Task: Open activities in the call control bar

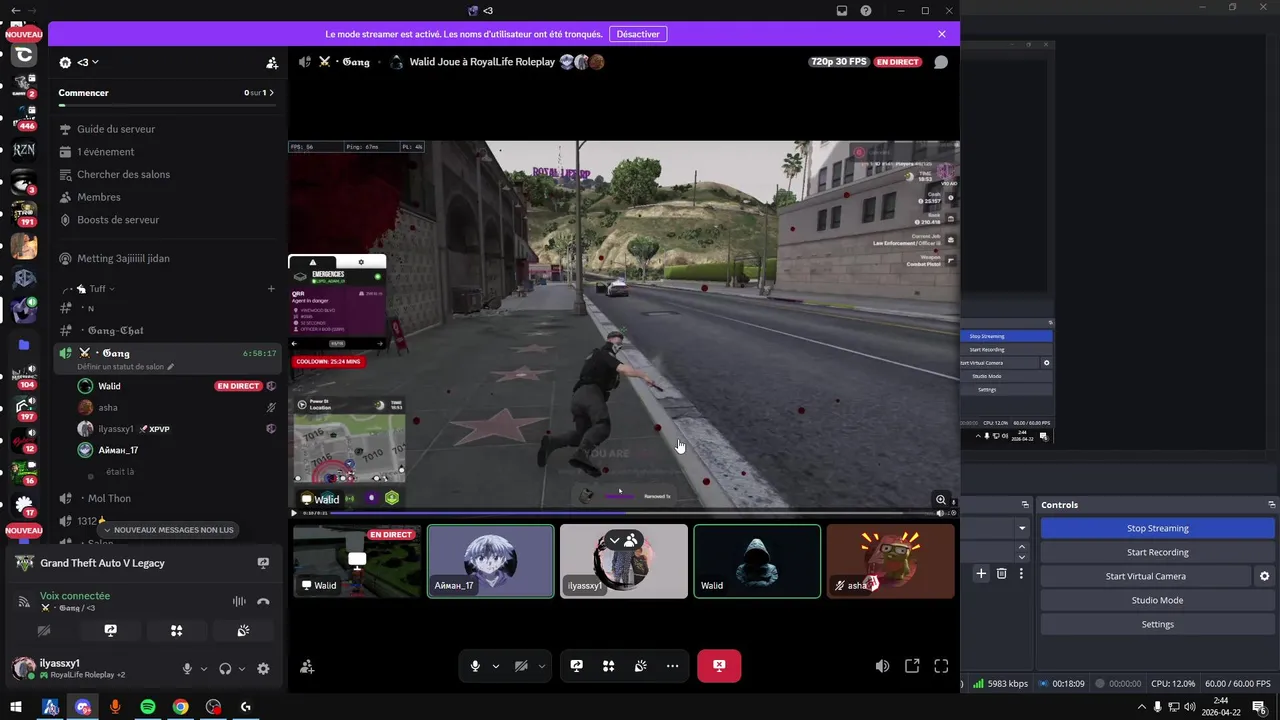Action: pos(608,666)
